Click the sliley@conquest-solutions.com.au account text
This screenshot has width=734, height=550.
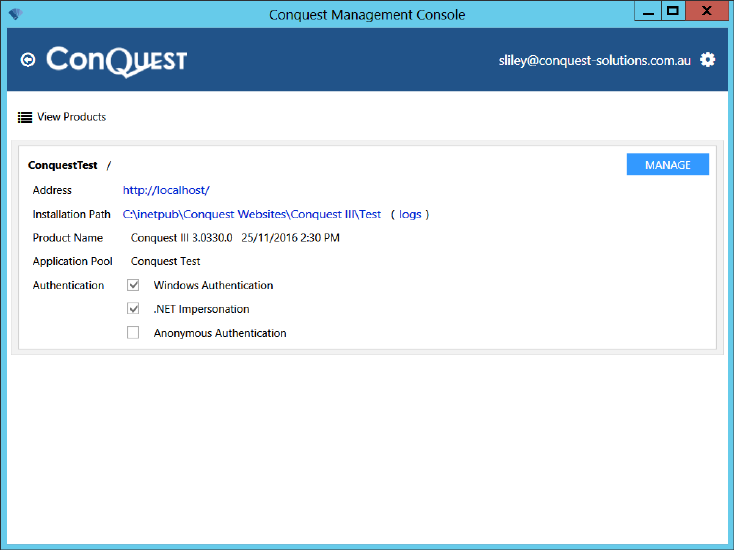coord(595,60)
